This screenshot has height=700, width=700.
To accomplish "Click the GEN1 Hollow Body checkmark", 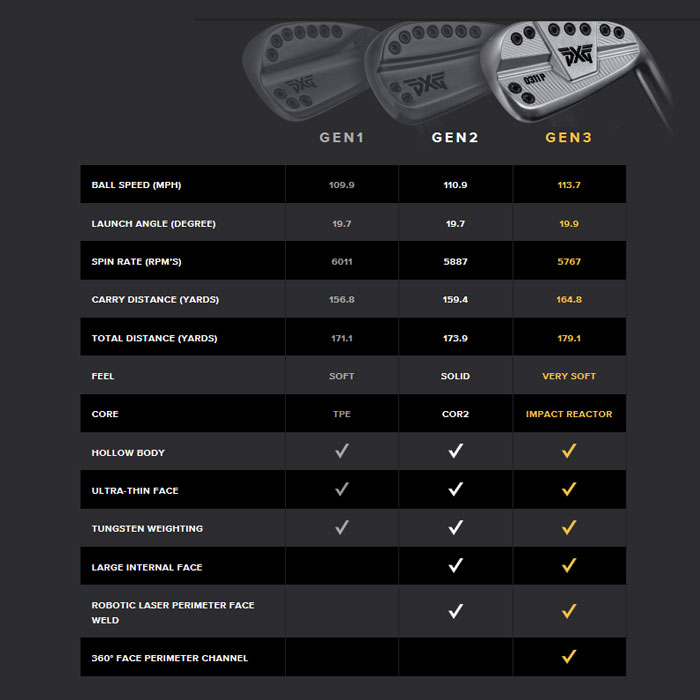I will (x=342, y=451).
